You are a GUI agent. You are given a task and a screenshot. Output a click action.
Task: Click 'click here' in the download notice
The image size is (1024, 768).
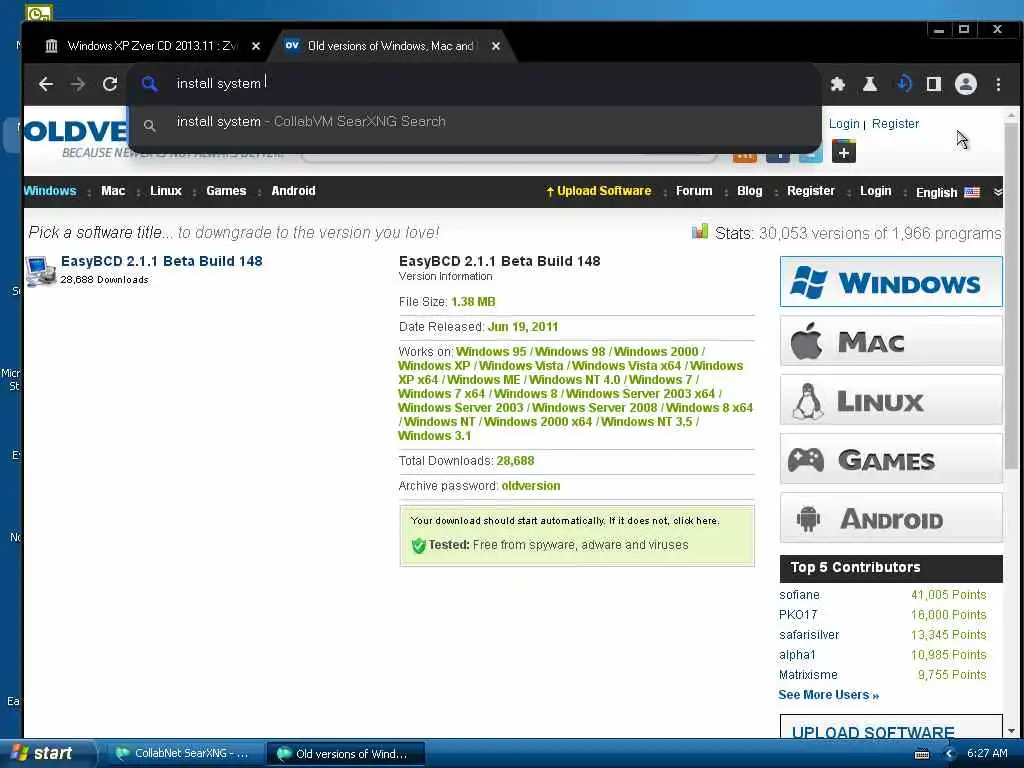coord(696,520)
